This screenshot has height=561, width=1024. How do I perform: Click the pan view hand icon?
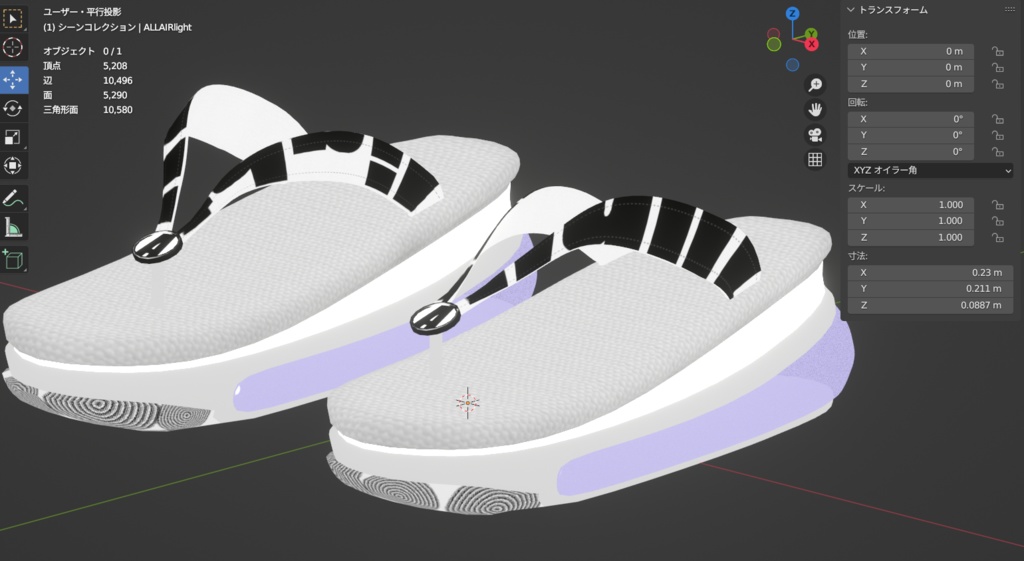click(815, 110)
